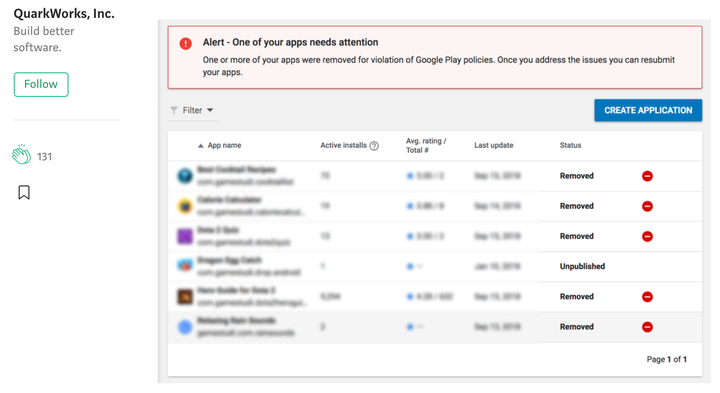The width and height of the screenshot is (720, 393).
Task: Click the Last update column header
Action: (494, 145)
